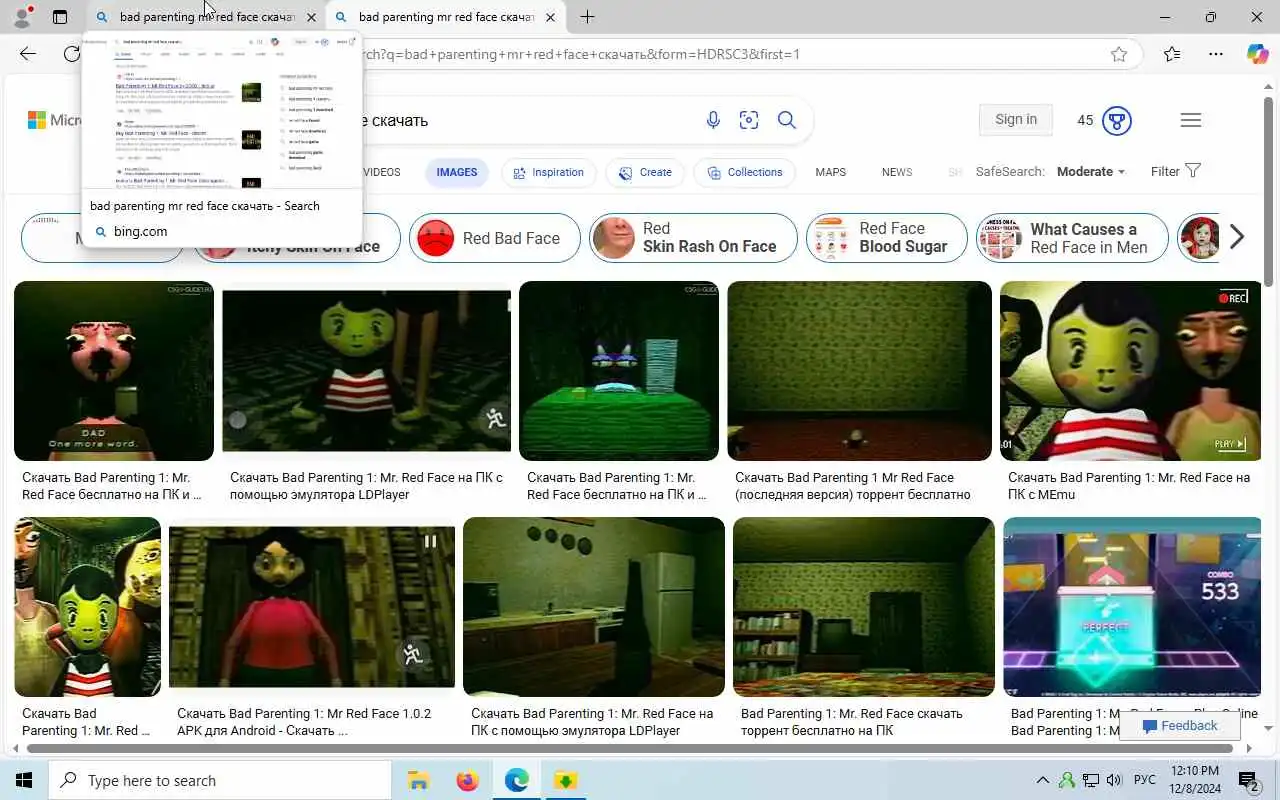Show more suggestion chips arrow
Viewport: 1280px width, 800px height.
[1237, 237]
